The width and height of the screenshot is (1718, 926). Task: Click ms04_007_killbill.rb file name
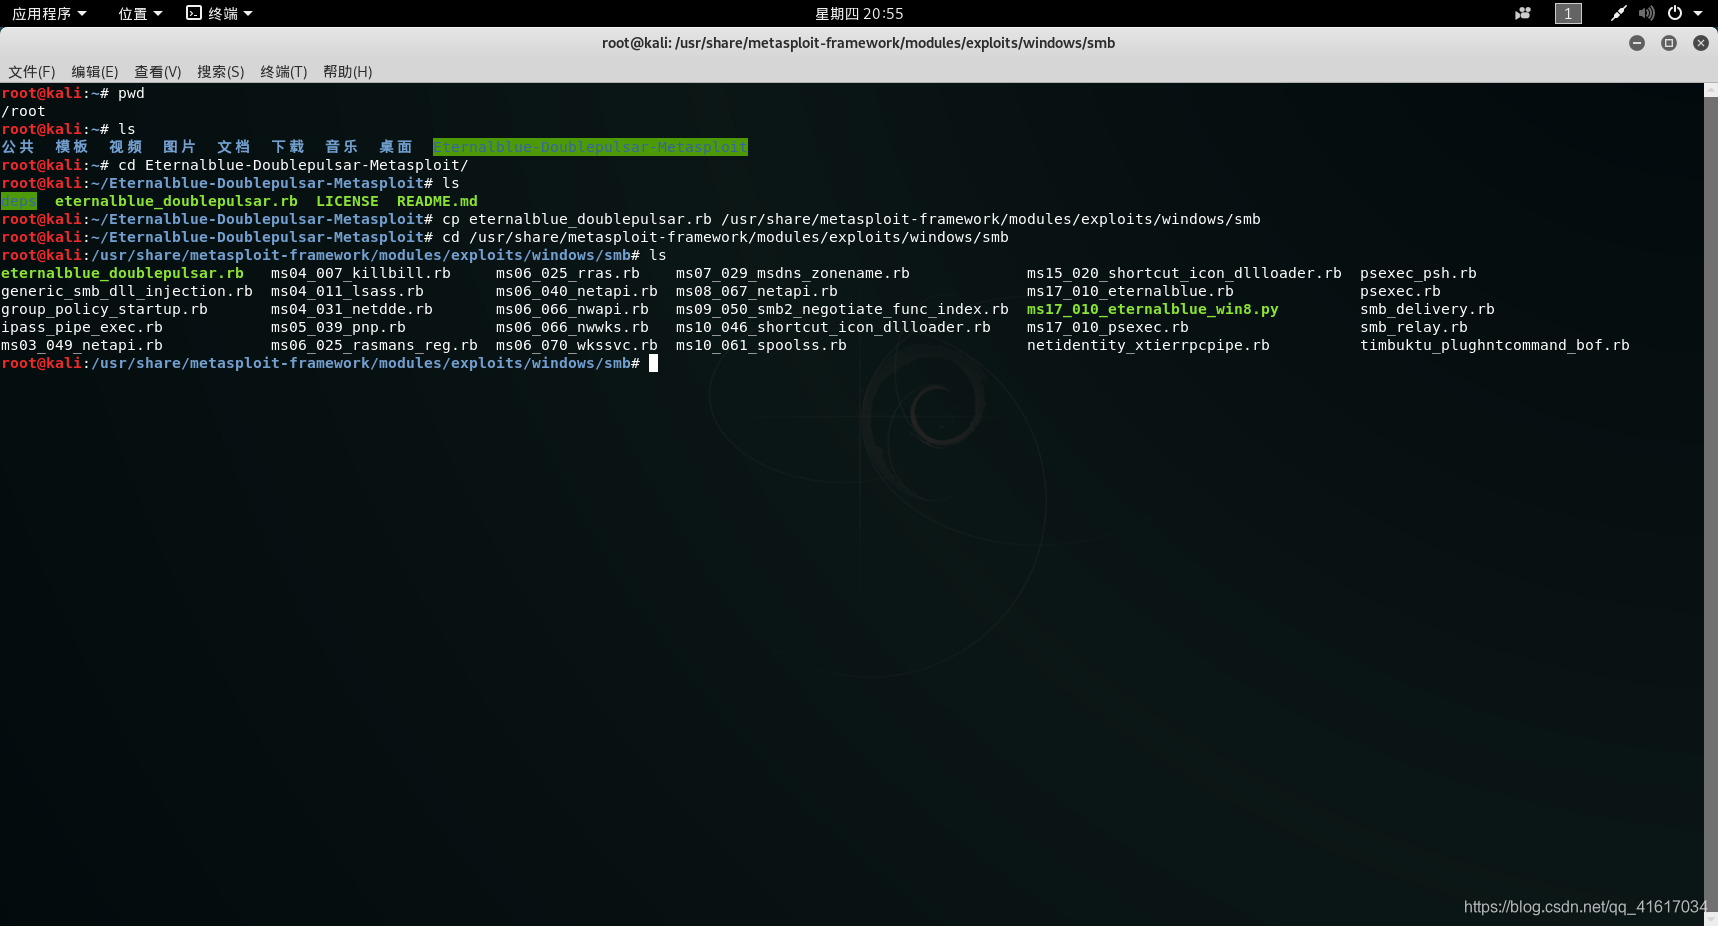click(x=361, y=273)
